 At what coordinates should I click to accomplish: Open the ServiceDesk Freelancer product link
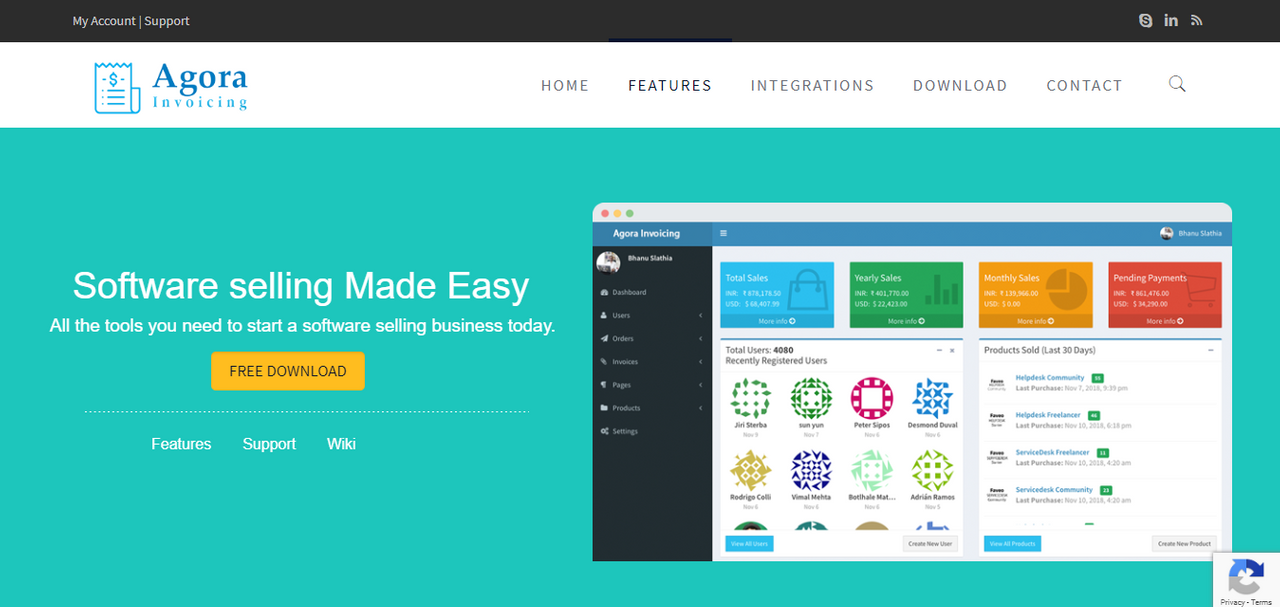1052,452
